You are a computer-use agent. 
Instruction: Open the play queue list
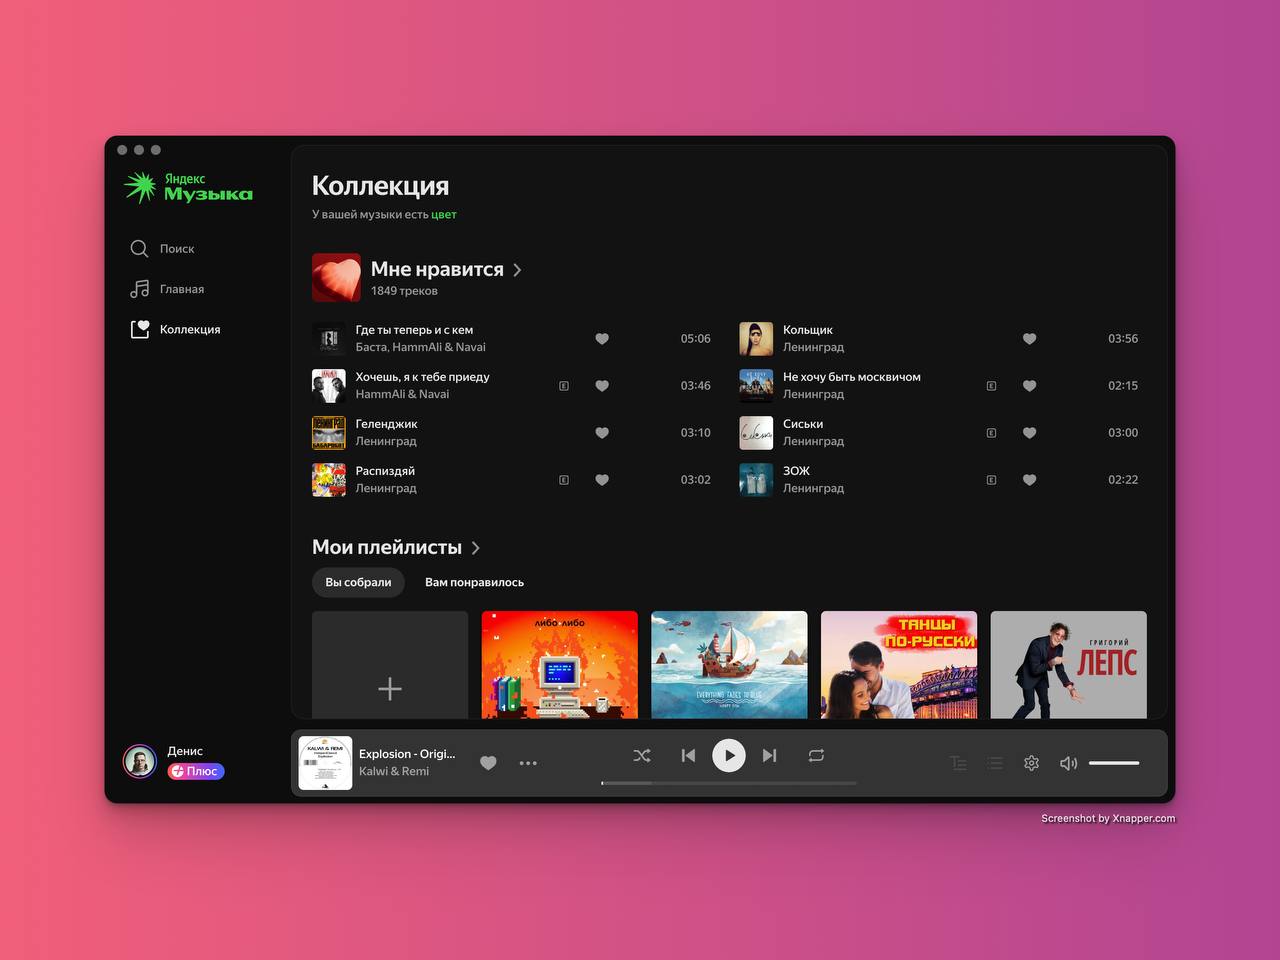coord(995,763)
